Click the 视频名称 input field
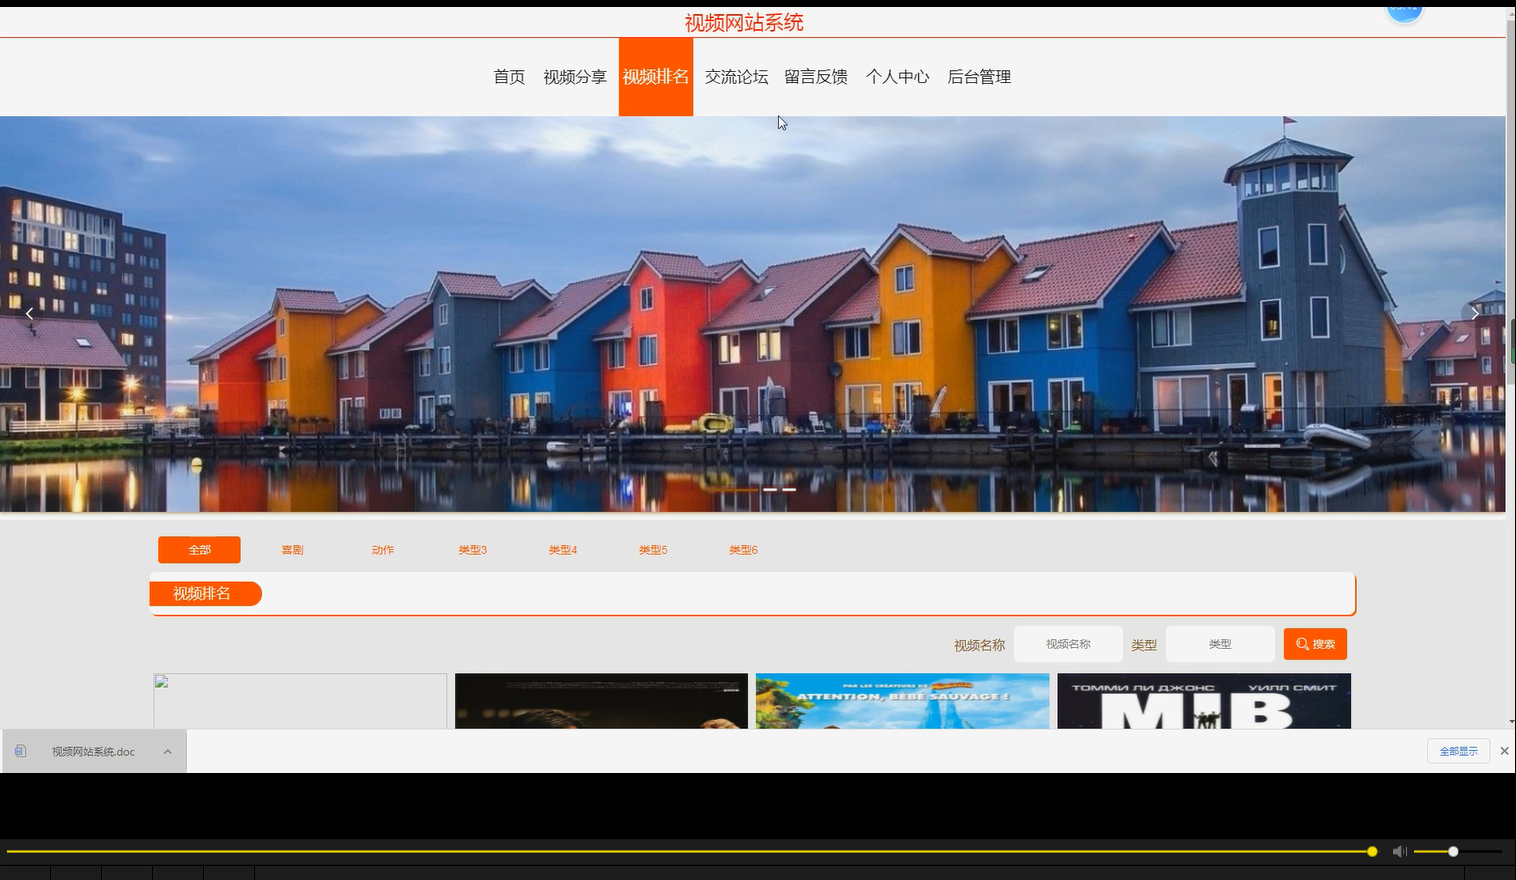This screenshot has height=880, width=1516. pos(1068,643)
